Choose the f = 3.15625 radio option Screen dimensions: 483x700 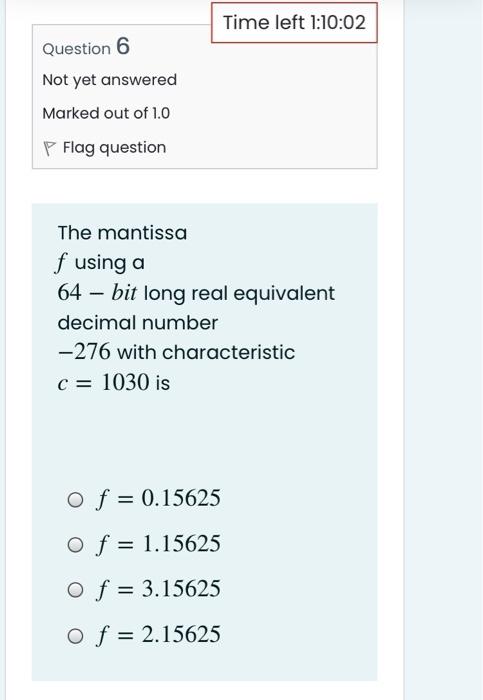pos(75,590)
